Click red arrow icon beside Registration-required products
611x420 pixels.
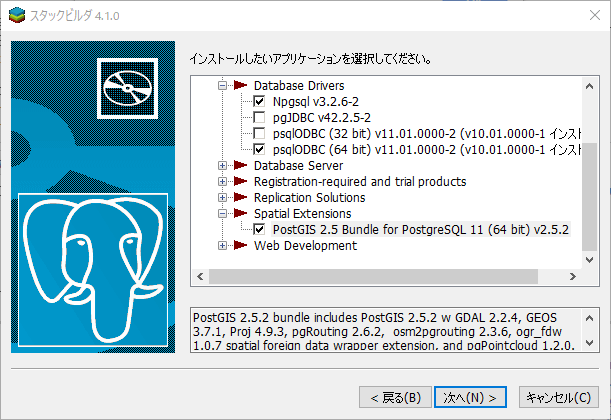coord(240,182)
